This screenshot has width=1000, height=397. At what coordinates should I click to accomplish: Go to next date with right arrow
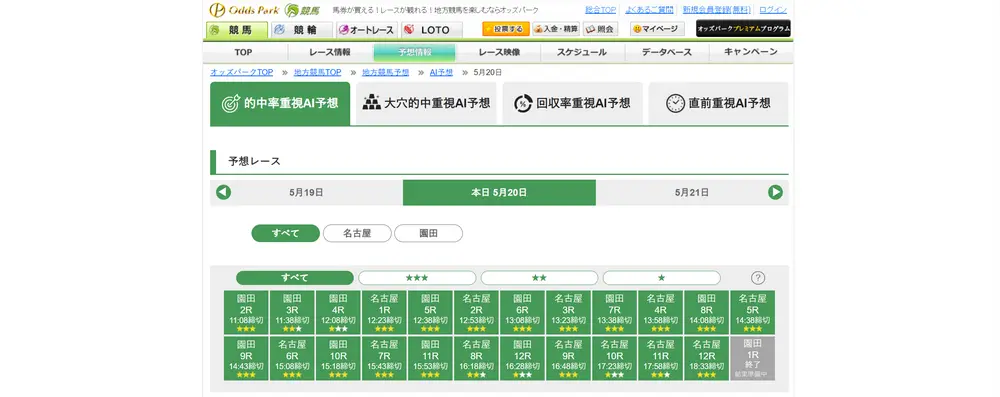(x=775, y=192)
